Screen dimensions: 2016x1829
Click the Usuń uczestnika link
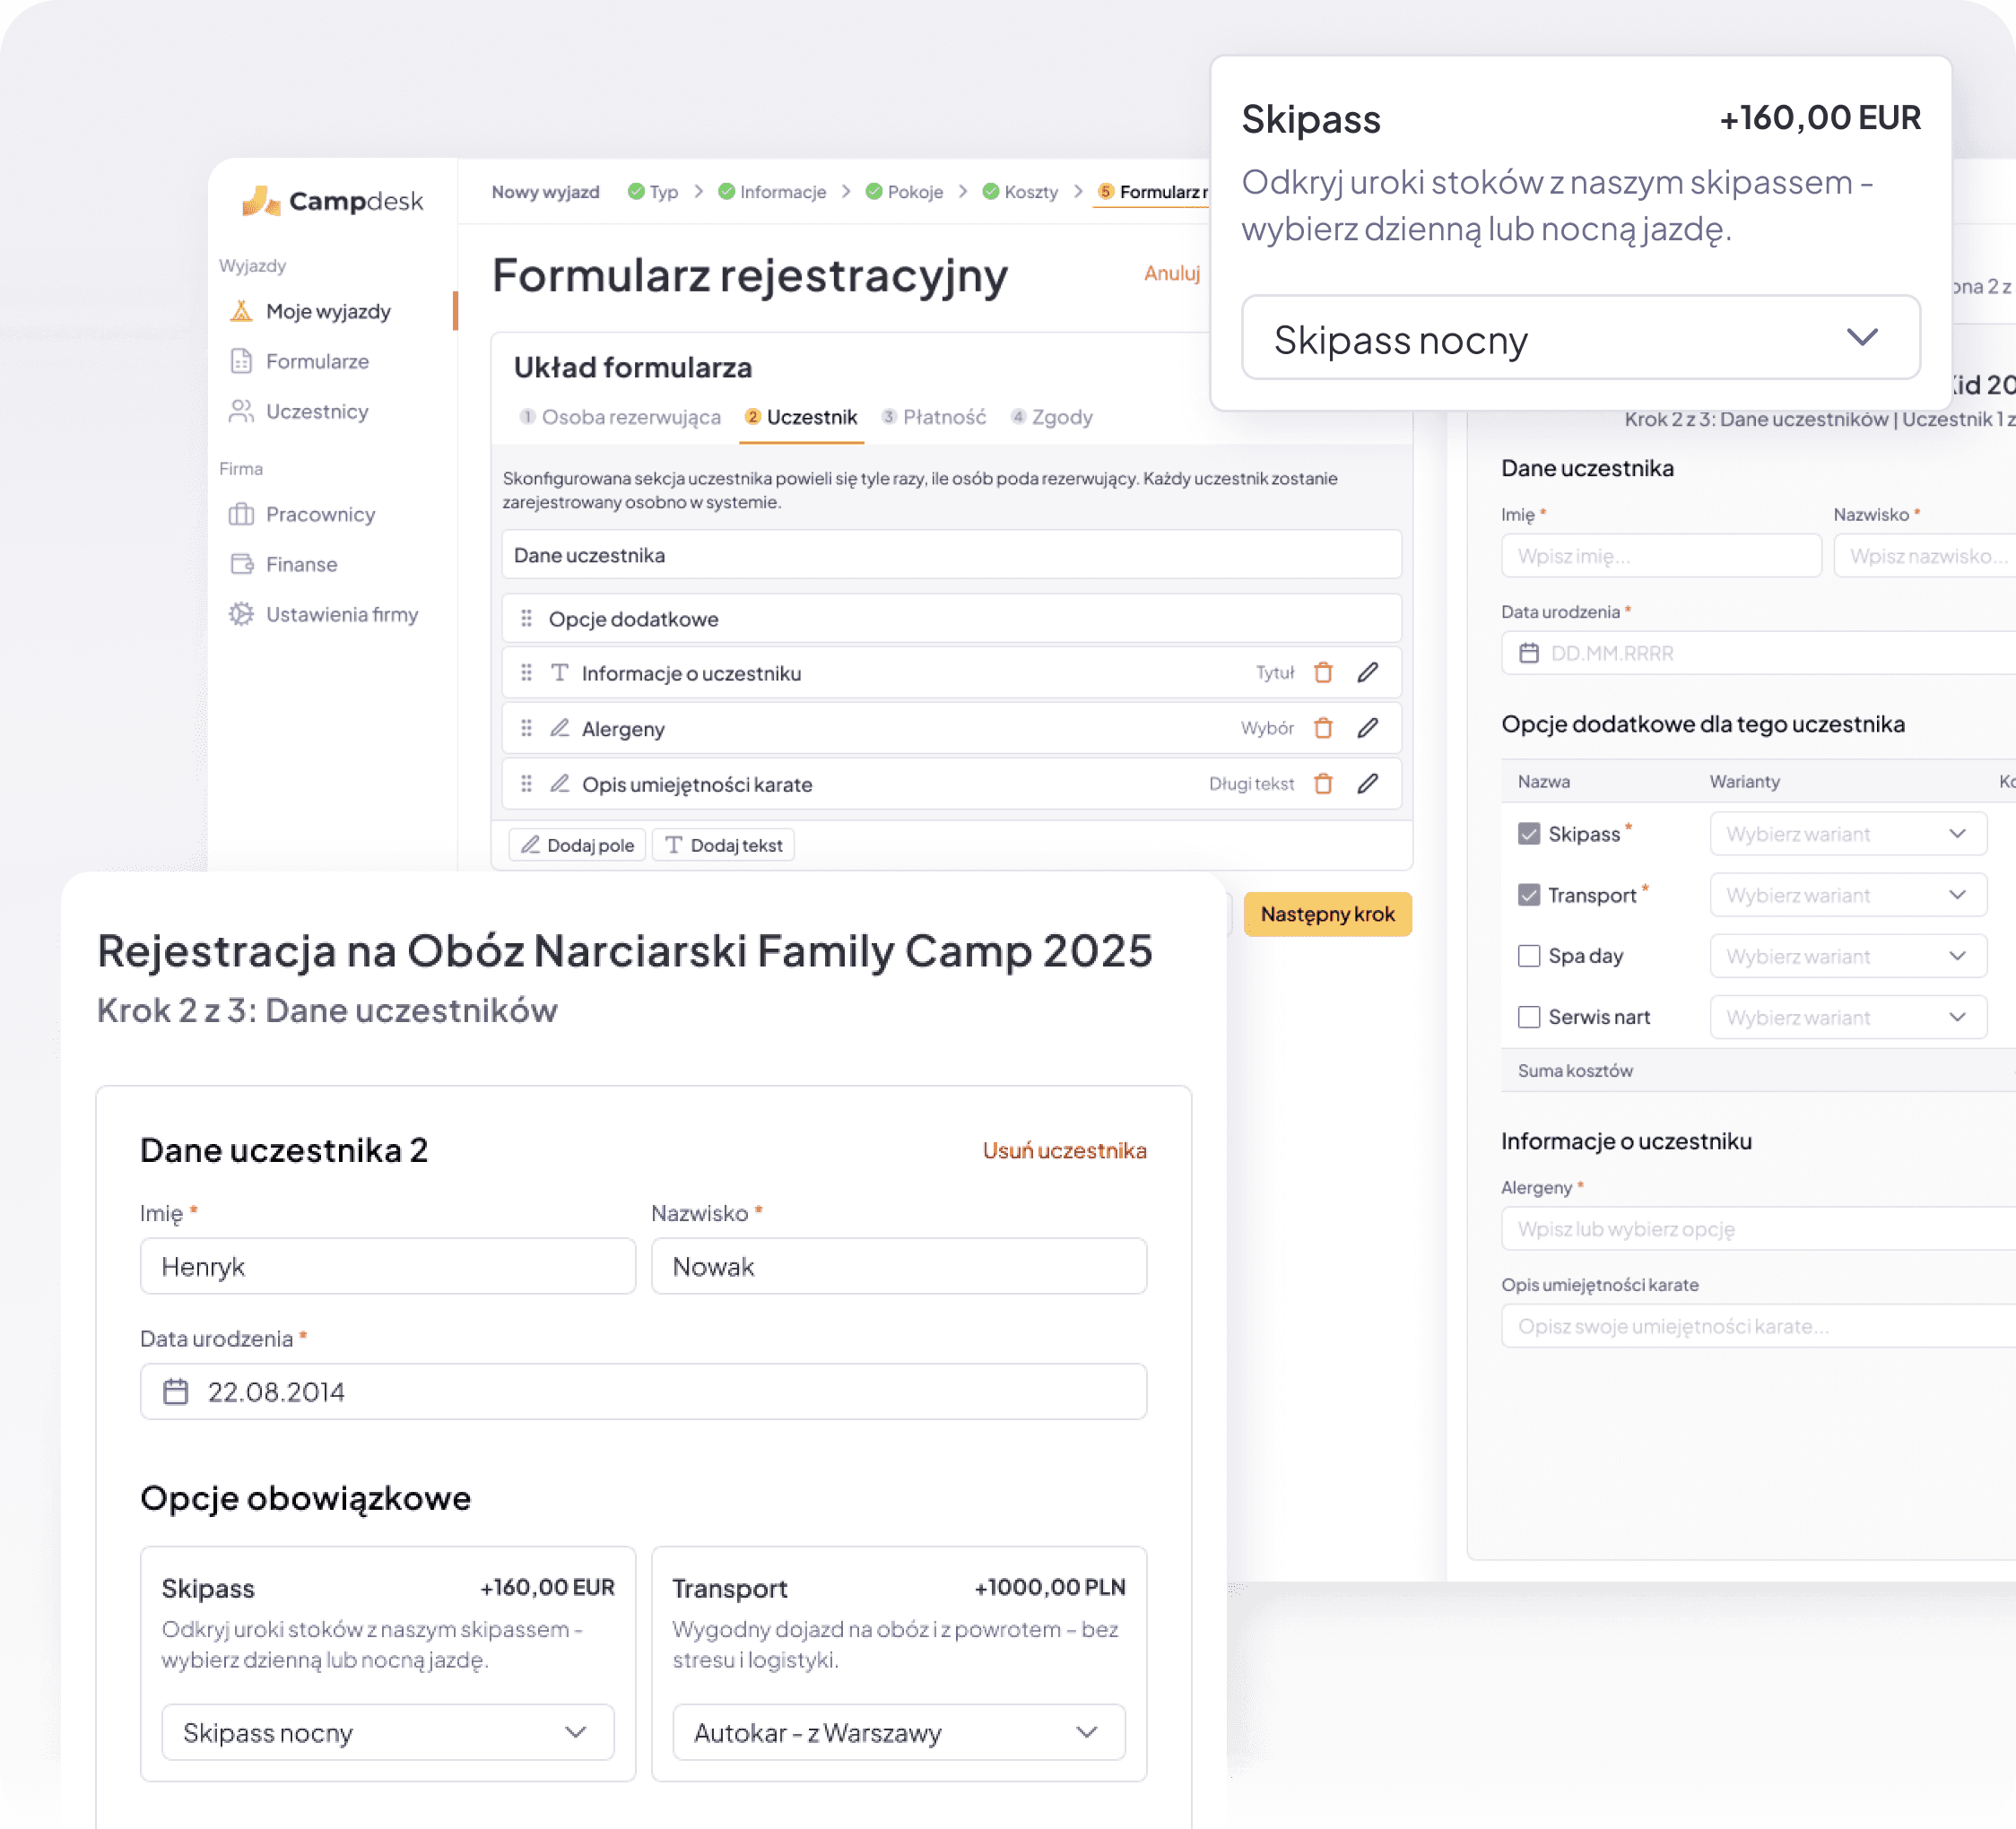click(x=1064, y=1150)
